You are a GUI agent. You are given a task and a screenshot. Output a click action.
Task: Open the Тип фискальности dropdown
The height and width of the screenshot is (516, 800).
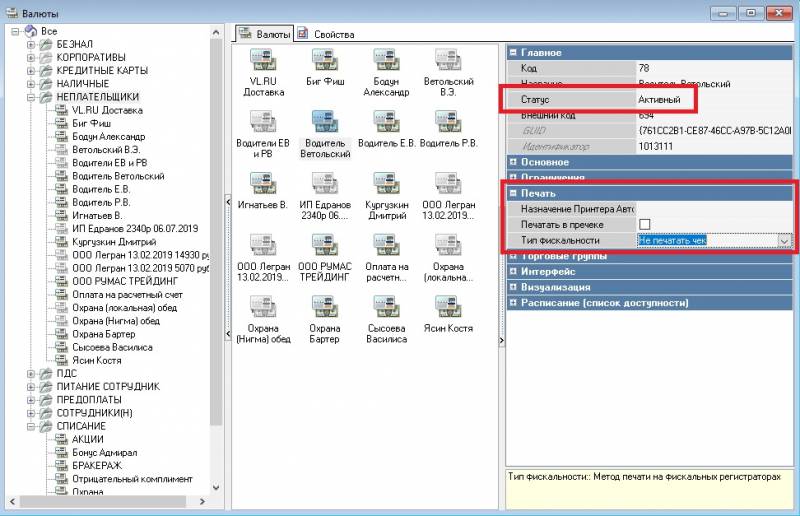tap(785, 241)
